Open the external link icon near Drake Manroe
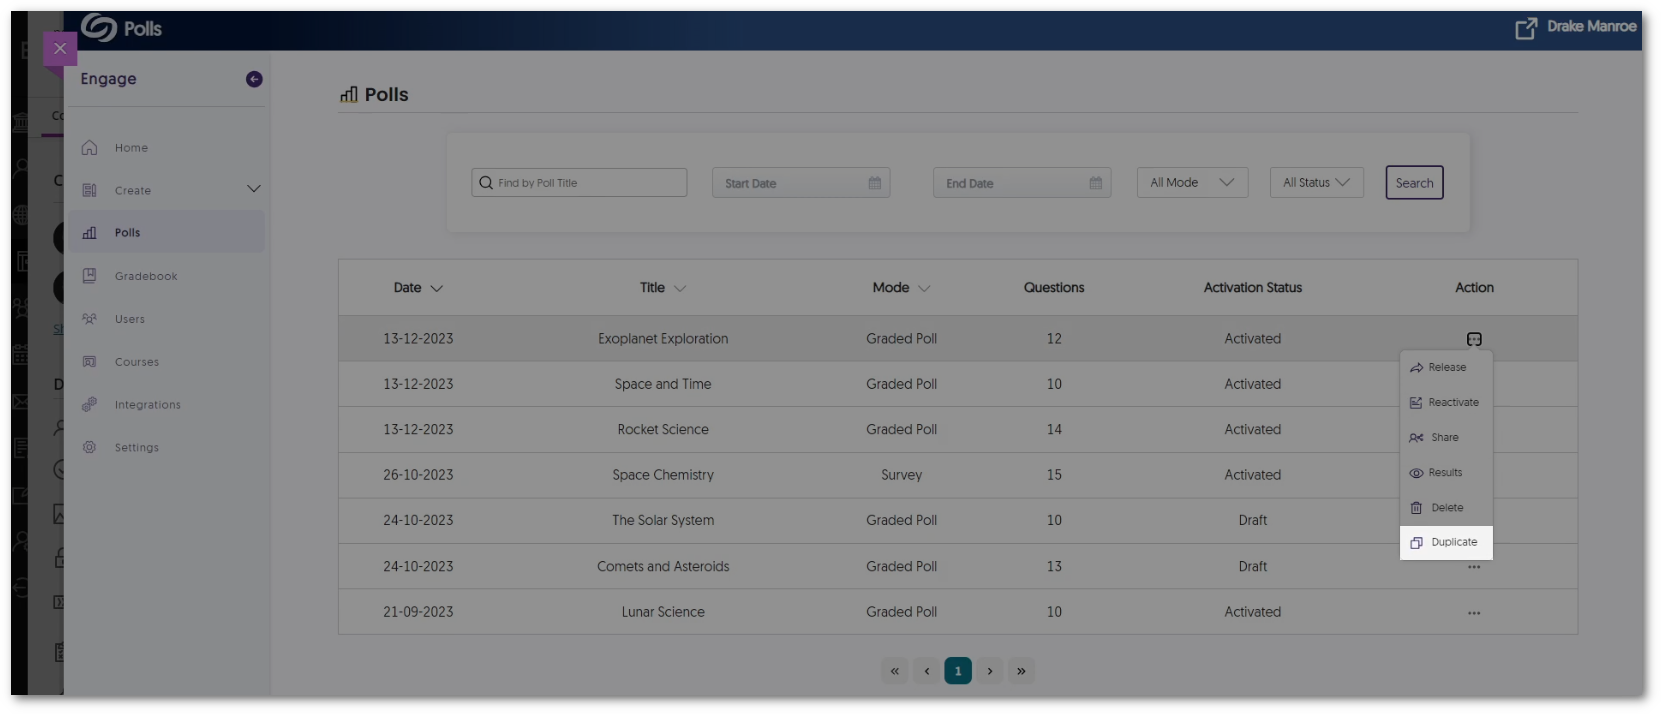The height and width of the screenshot is (714, 1661). pos(1526,28)
